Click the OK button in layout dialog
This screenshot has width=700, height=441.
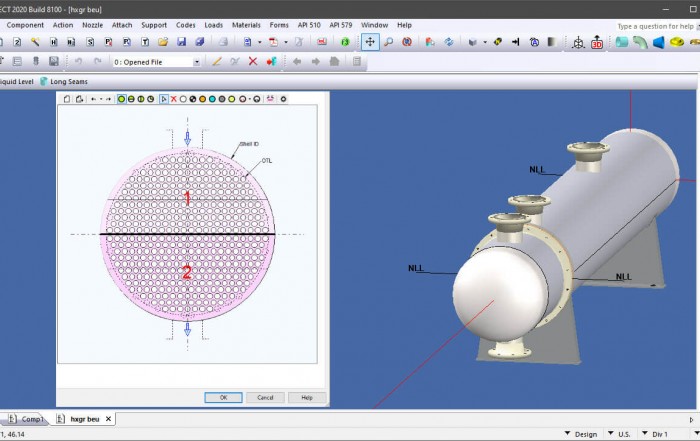223,397
